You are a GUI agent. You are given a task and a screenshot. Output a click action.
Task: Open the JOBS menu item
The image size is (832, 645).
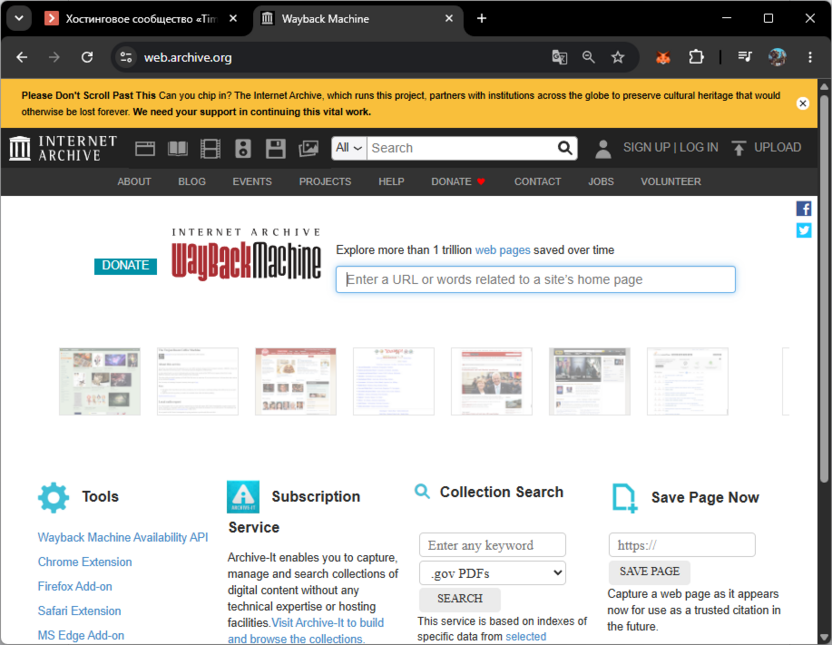point(601,181)
